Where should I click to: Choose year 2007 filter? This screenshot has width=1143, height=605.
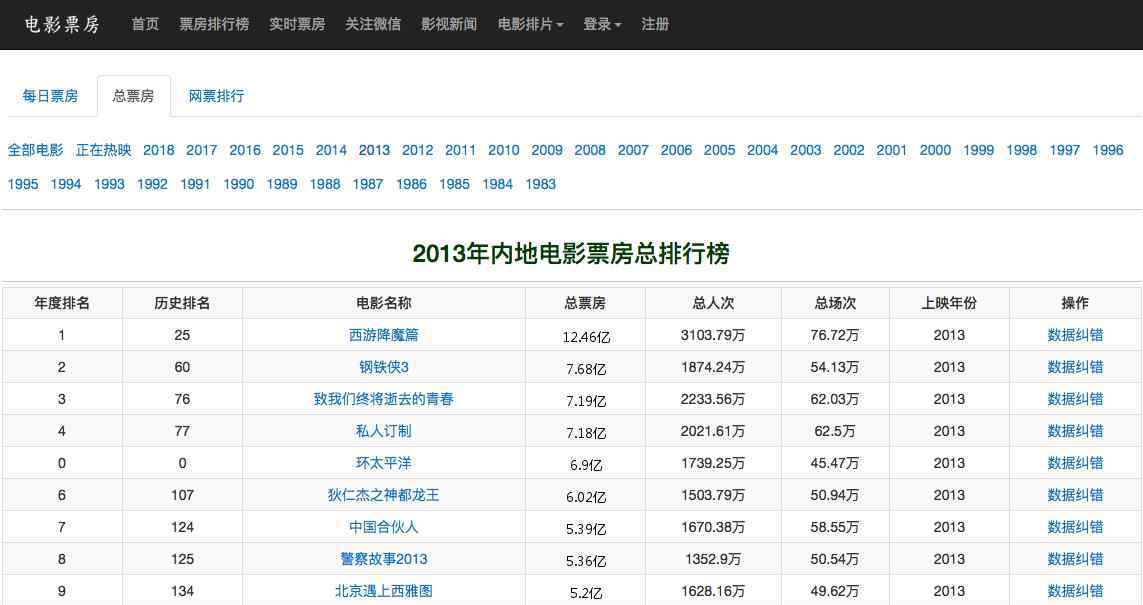click(633, 150)
